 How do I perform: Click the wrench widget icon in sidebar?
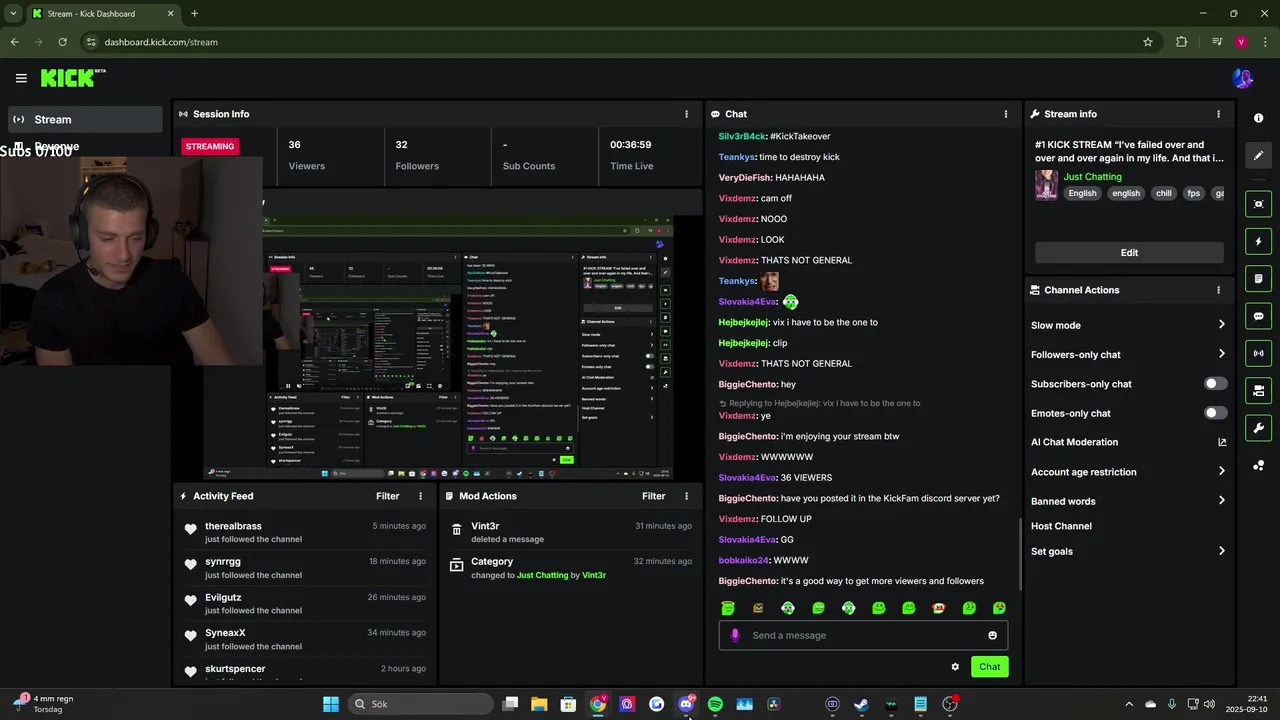pyautogui.click(x=1258, y=428)
